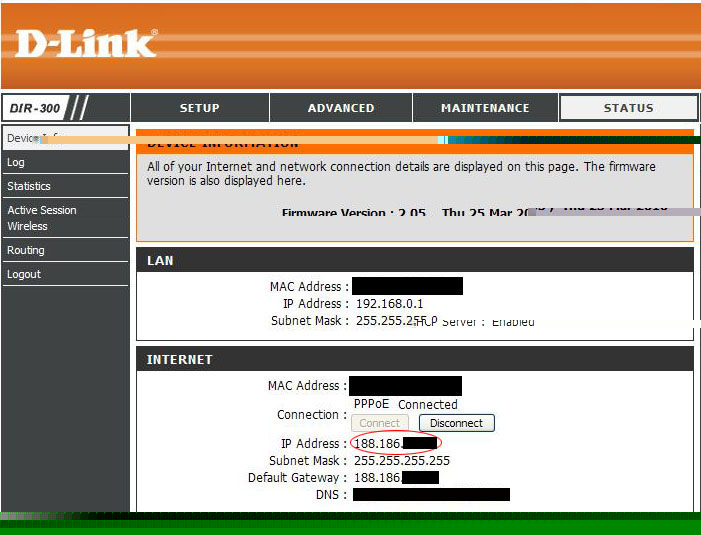
Task: Open the ADVANCED tab
Action: pos(341,108)
